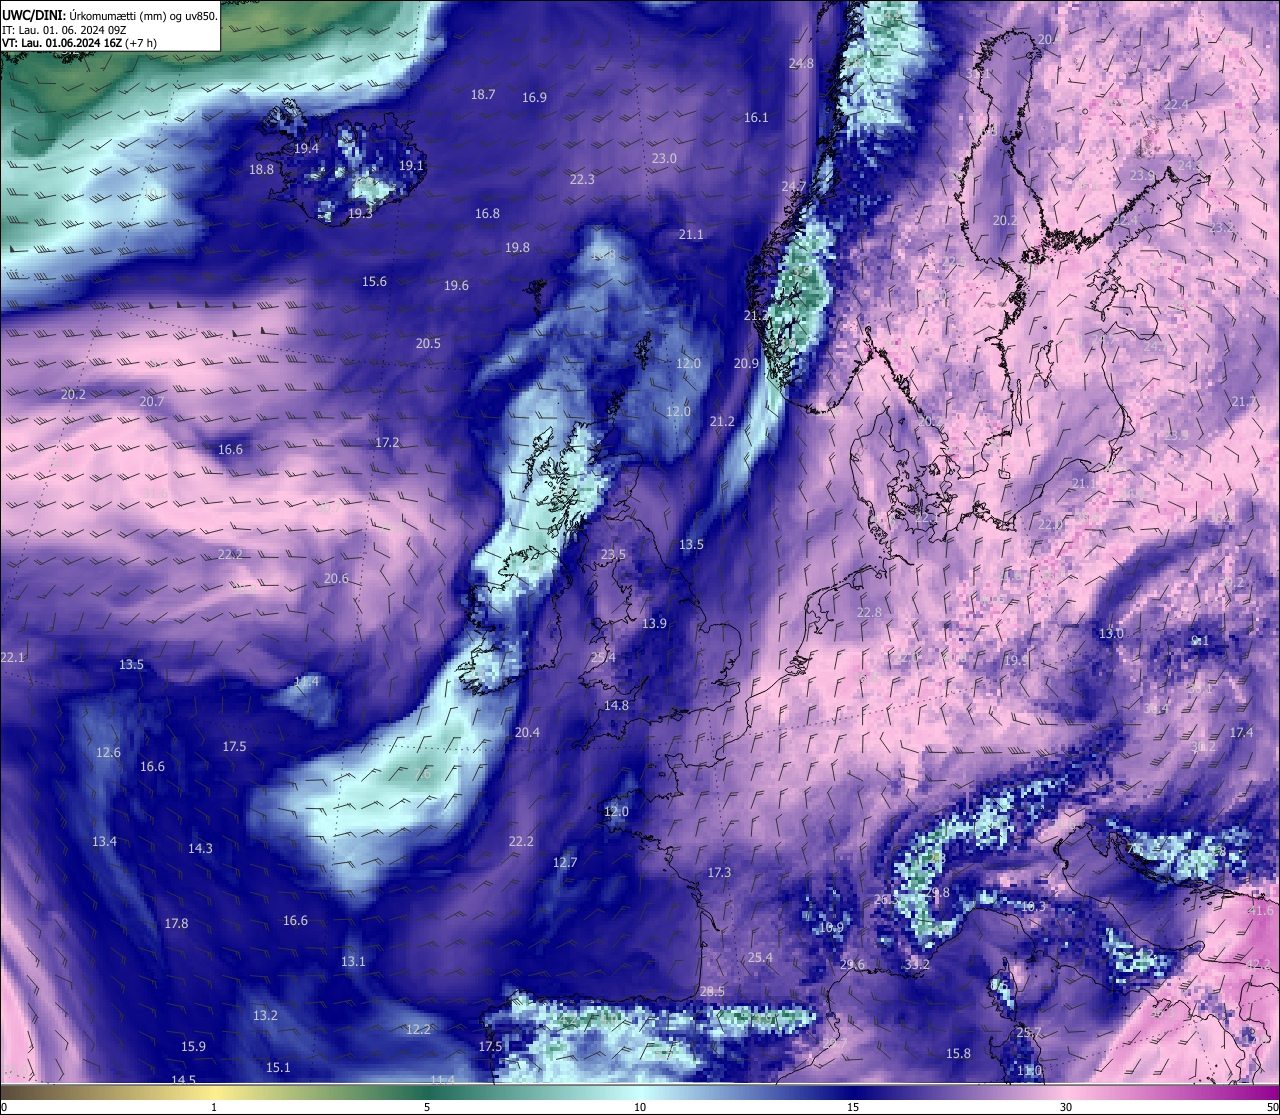Click the 15.8 value label
The image size is (1280, 1115).
click(x=958, y=1053)
